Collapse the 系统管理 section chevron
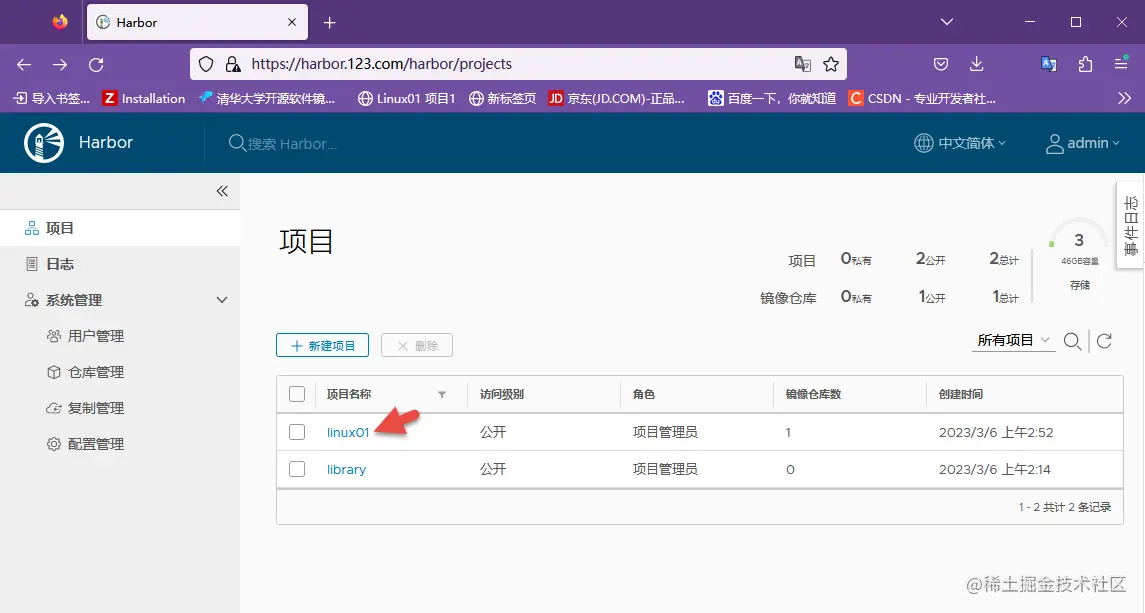 coord(222,300)
